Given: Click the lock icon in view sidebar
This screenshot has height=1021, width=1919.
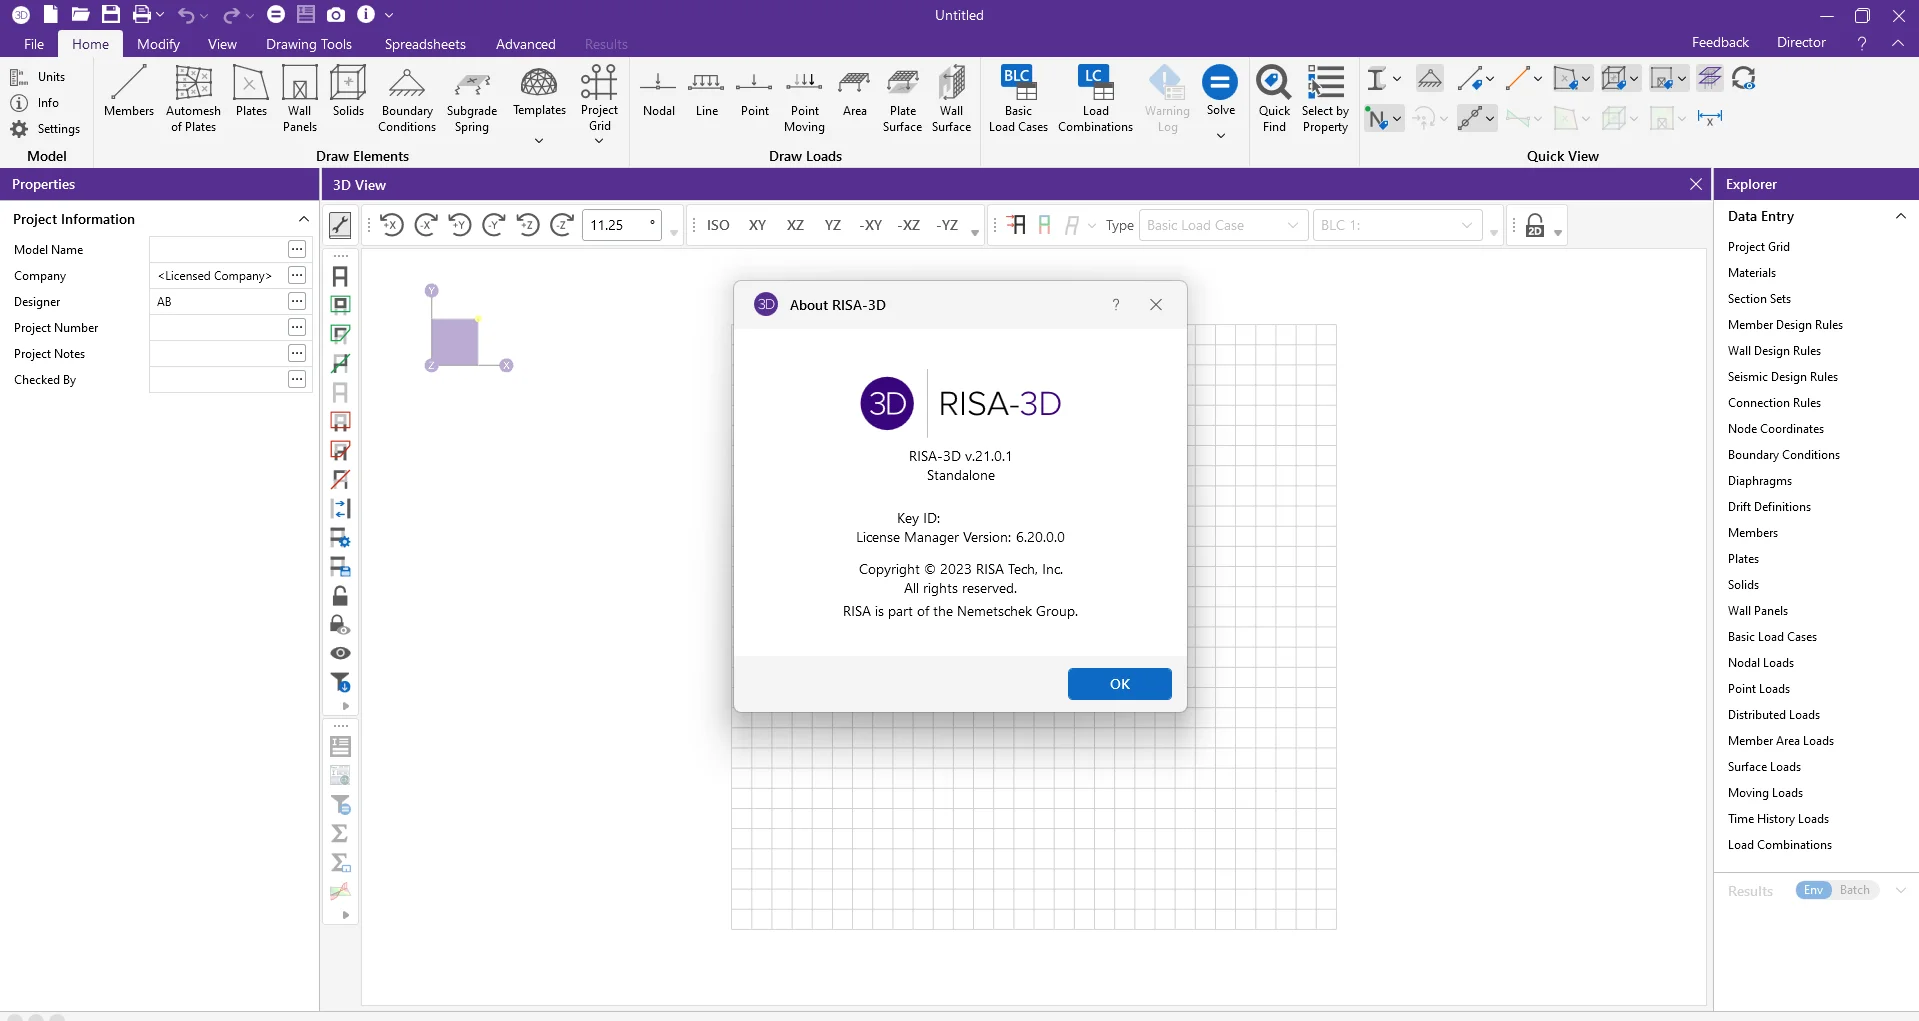Looking at the screenshot, I should coord(340,596).
